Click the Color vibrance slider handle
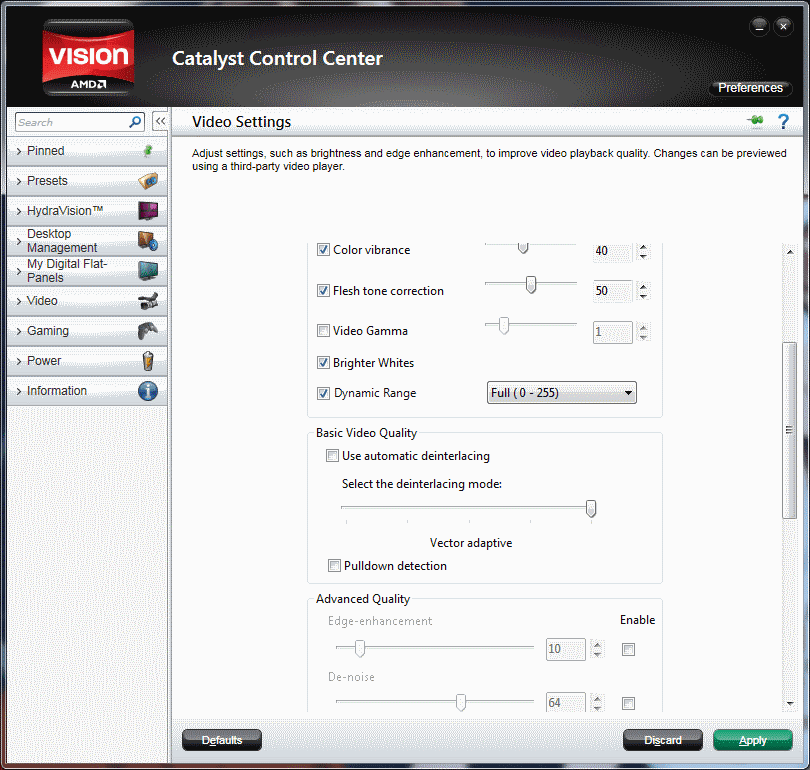 523,248
